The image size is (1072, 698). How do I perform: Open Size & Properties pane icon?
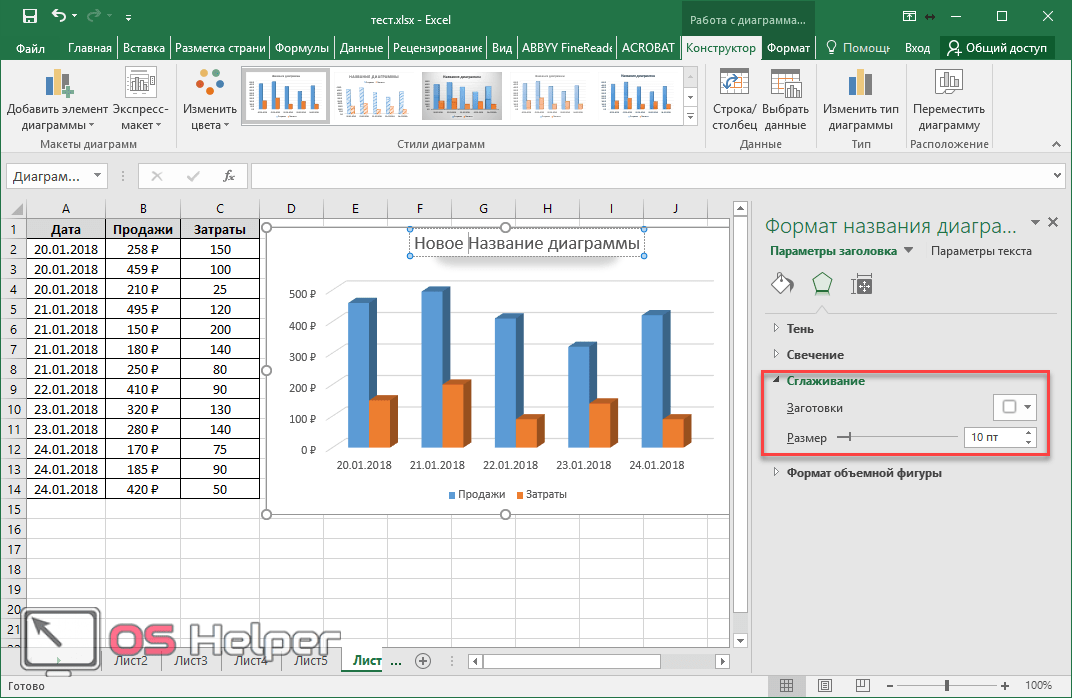click(862, 284)
